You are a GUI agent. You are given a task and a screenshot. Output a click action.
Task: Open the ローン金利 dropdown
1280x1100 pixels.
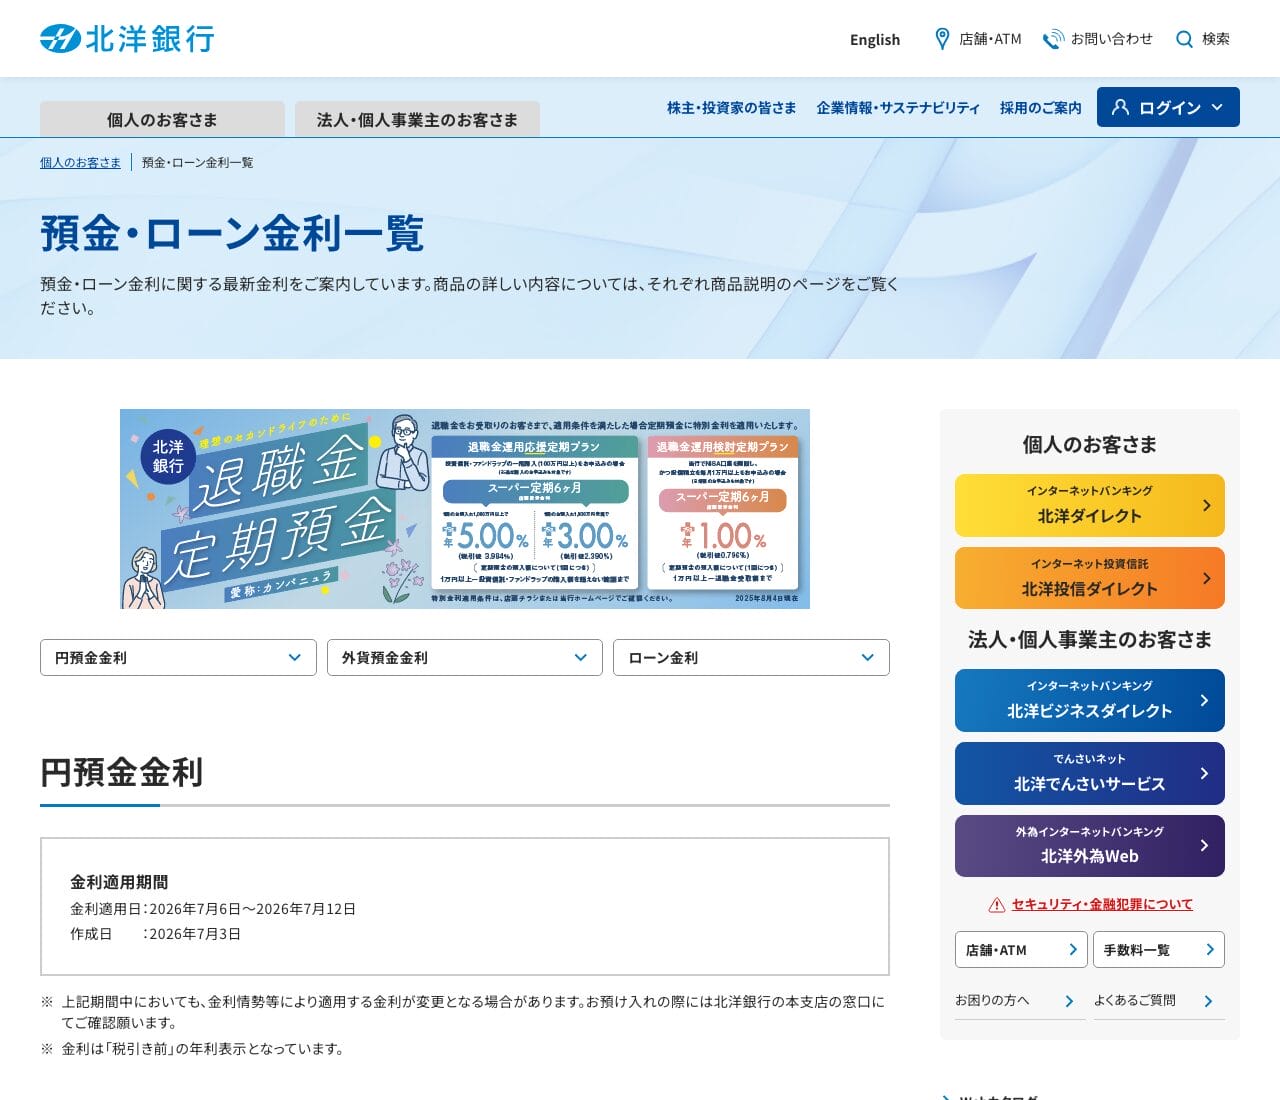751,657
